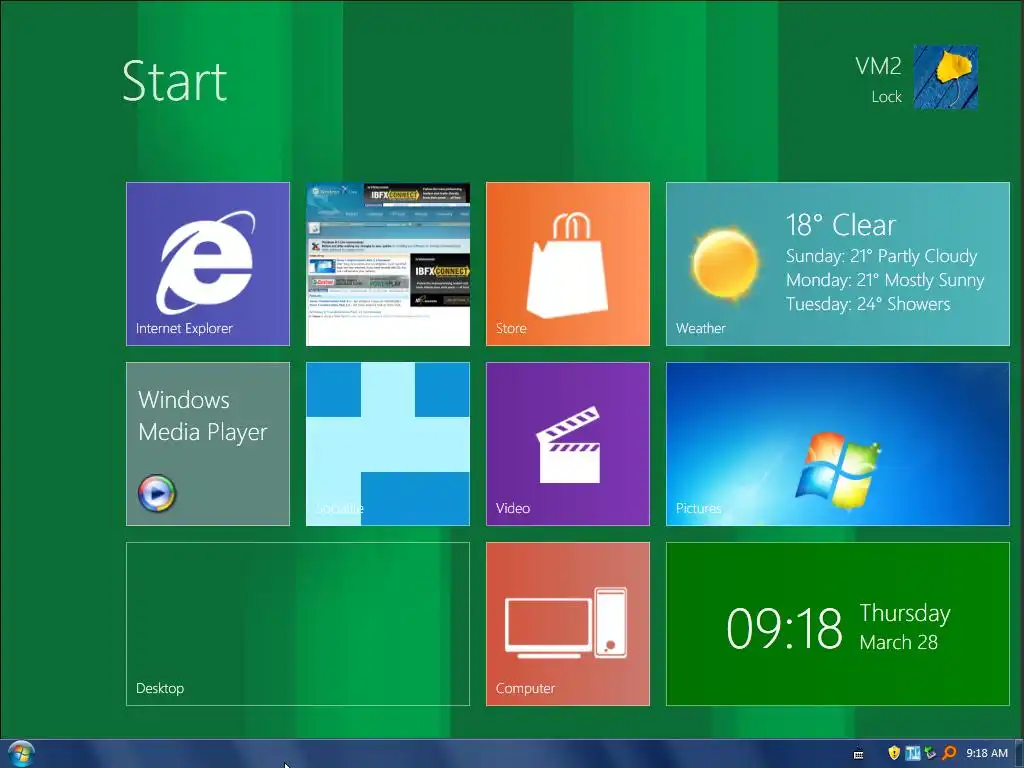
Task: Open the Pictures tile
Action: tap(838, 444)
